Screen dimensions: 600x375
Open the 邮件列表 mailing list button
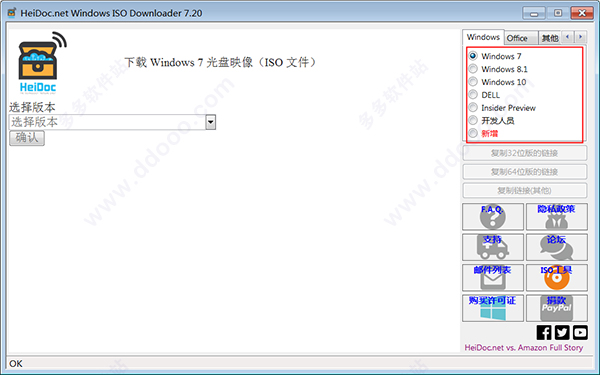pos(493,277)
